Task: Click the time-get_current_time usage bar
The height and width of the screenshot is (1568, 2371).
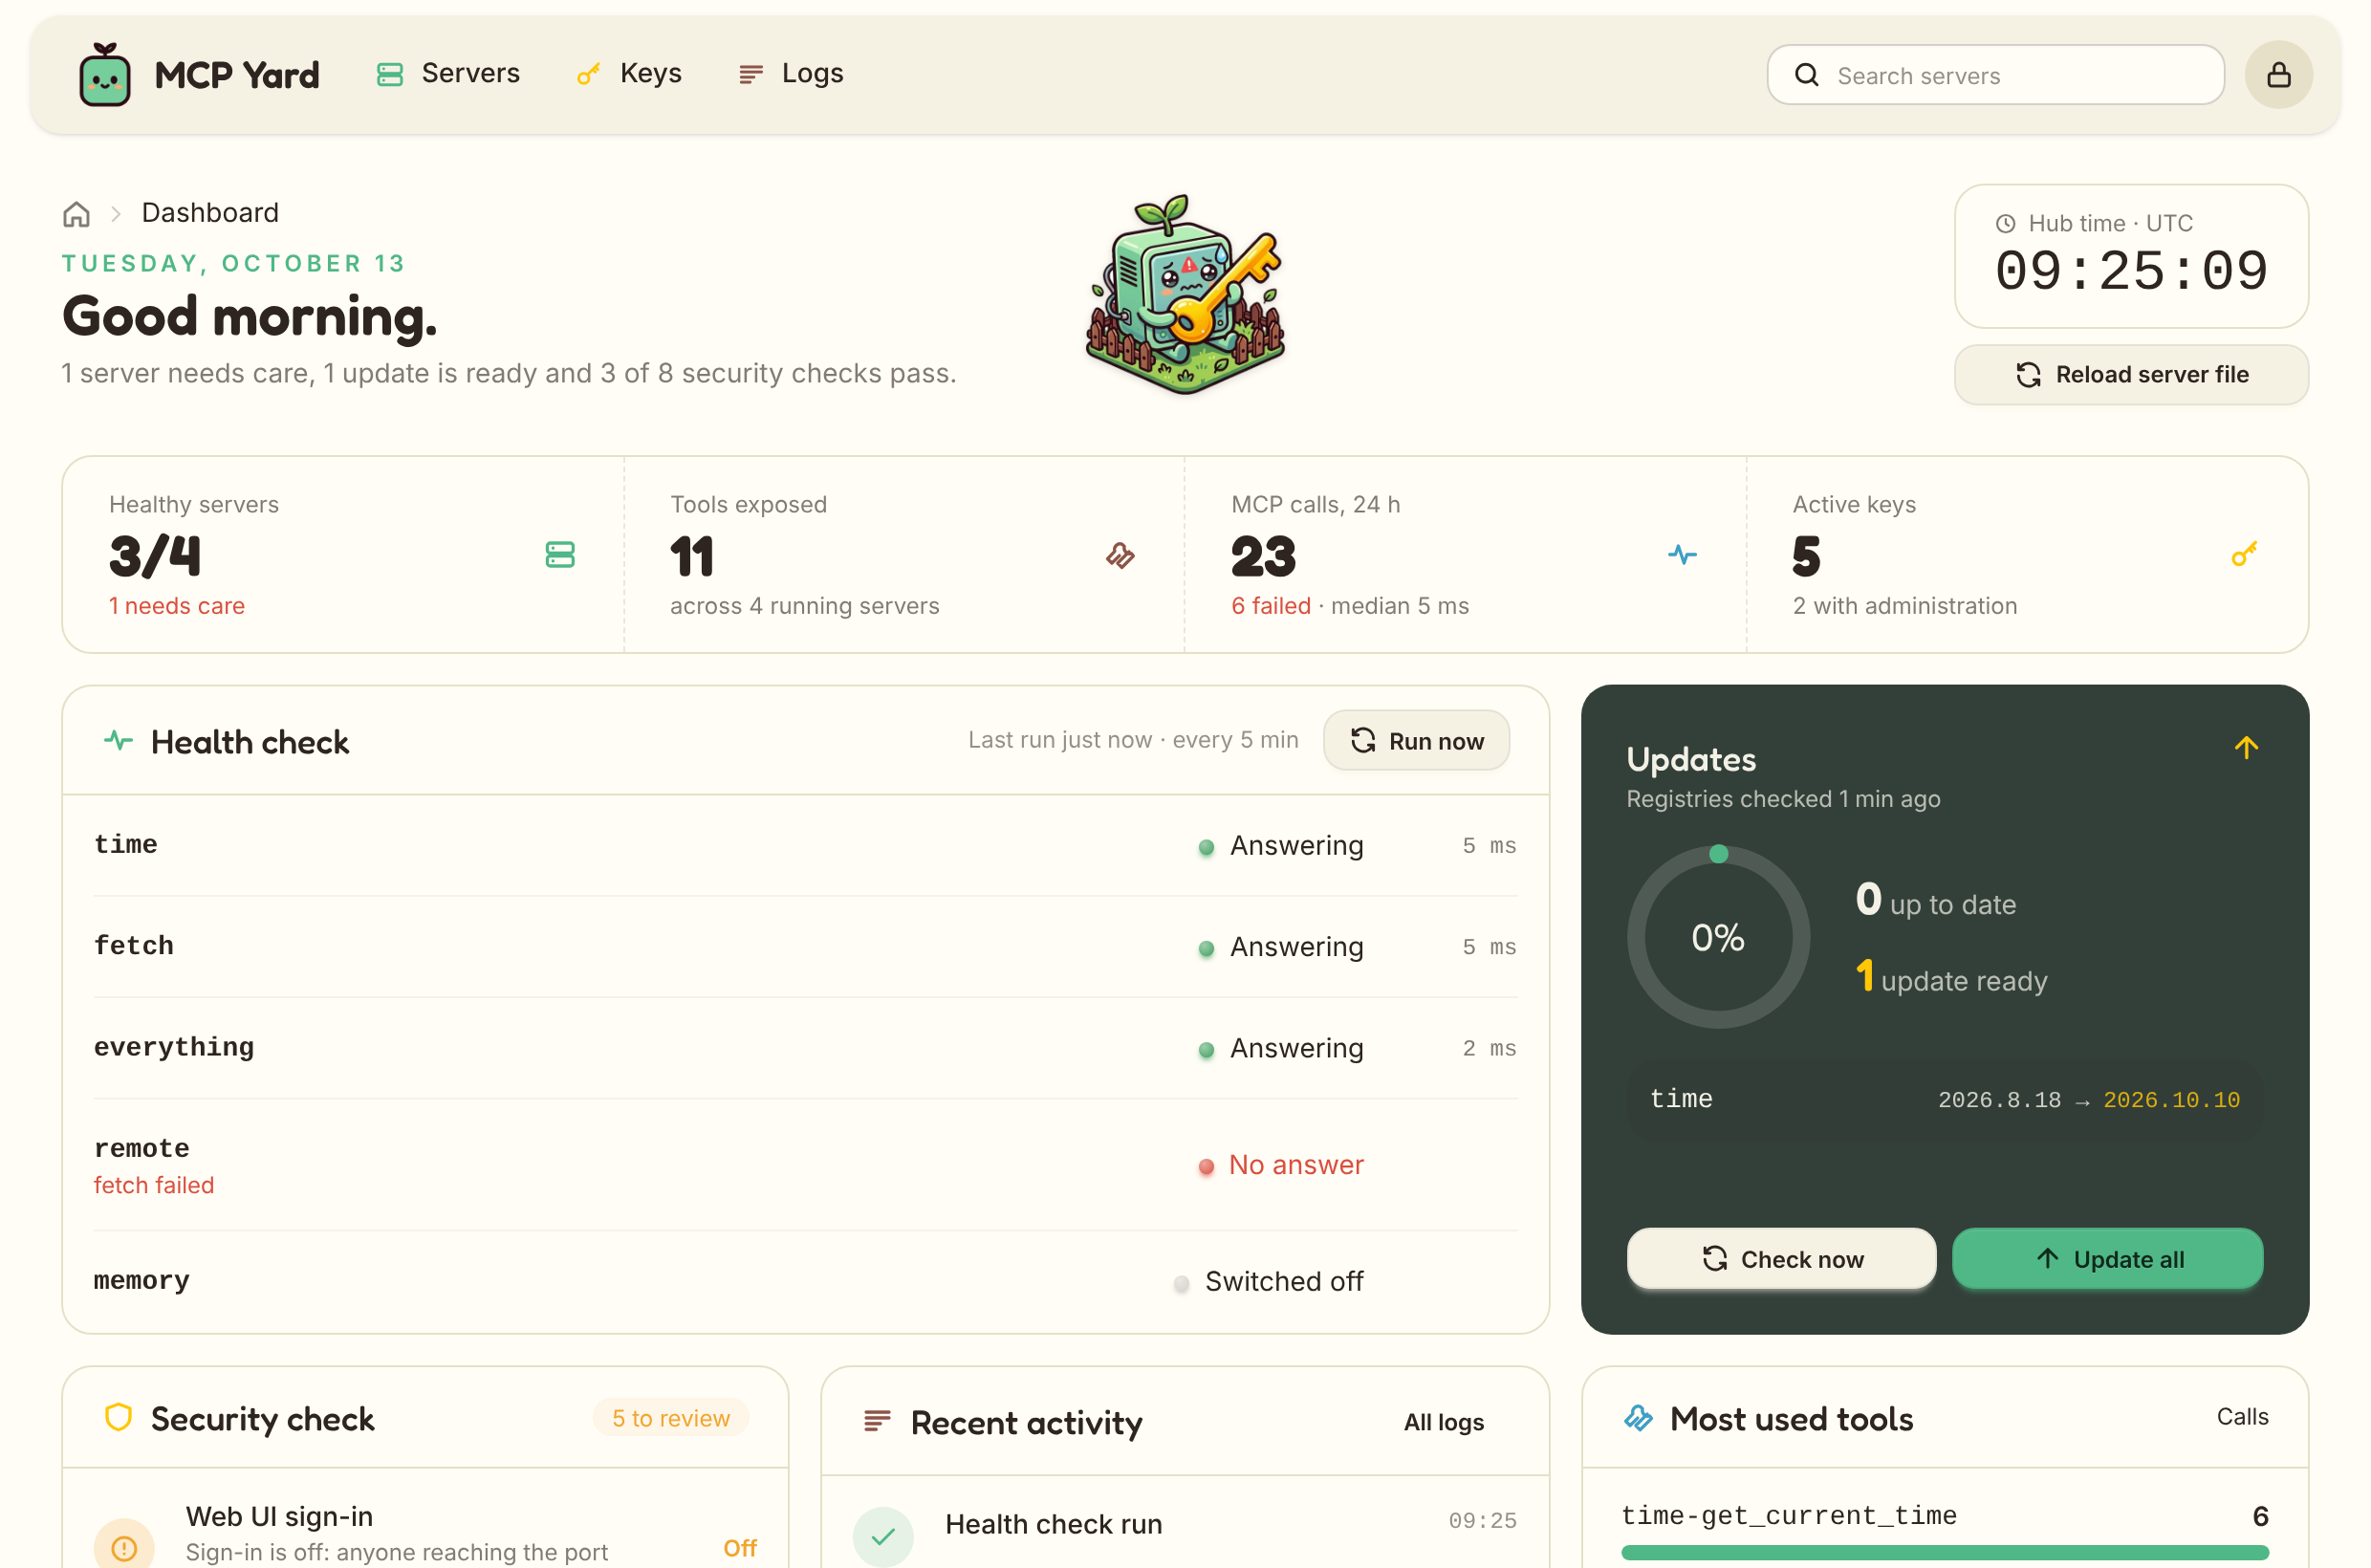Action: (1944, 1553)
